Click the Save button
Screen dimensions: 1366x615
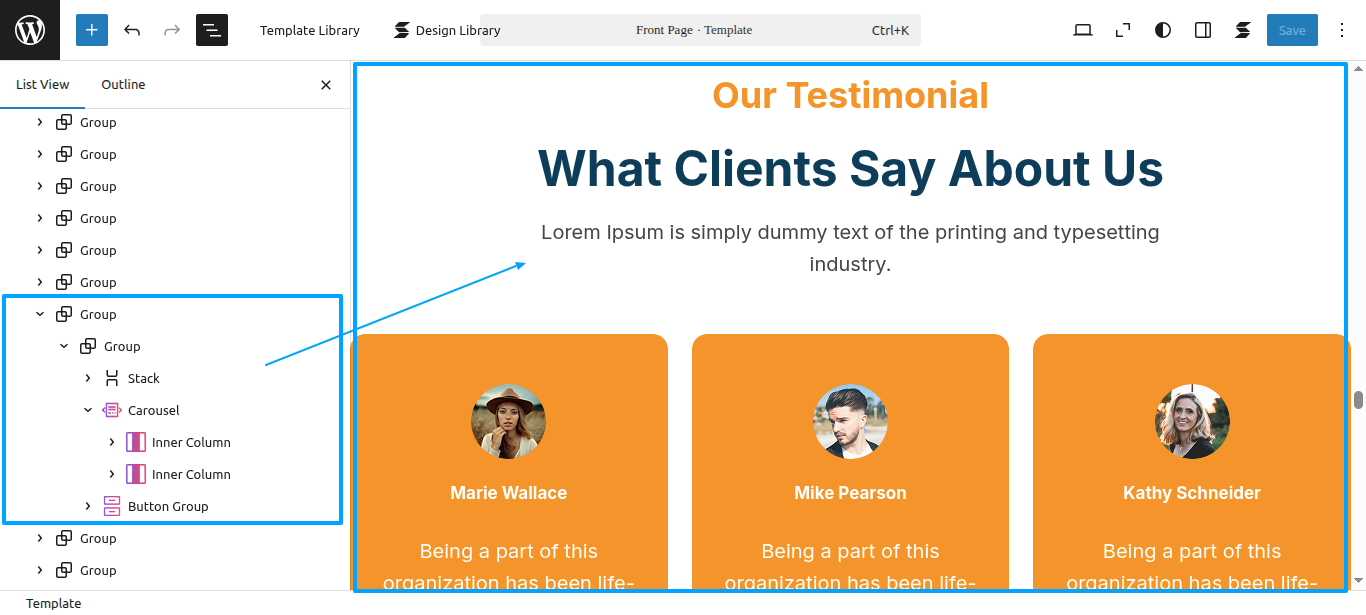(x=1292, y=30)
